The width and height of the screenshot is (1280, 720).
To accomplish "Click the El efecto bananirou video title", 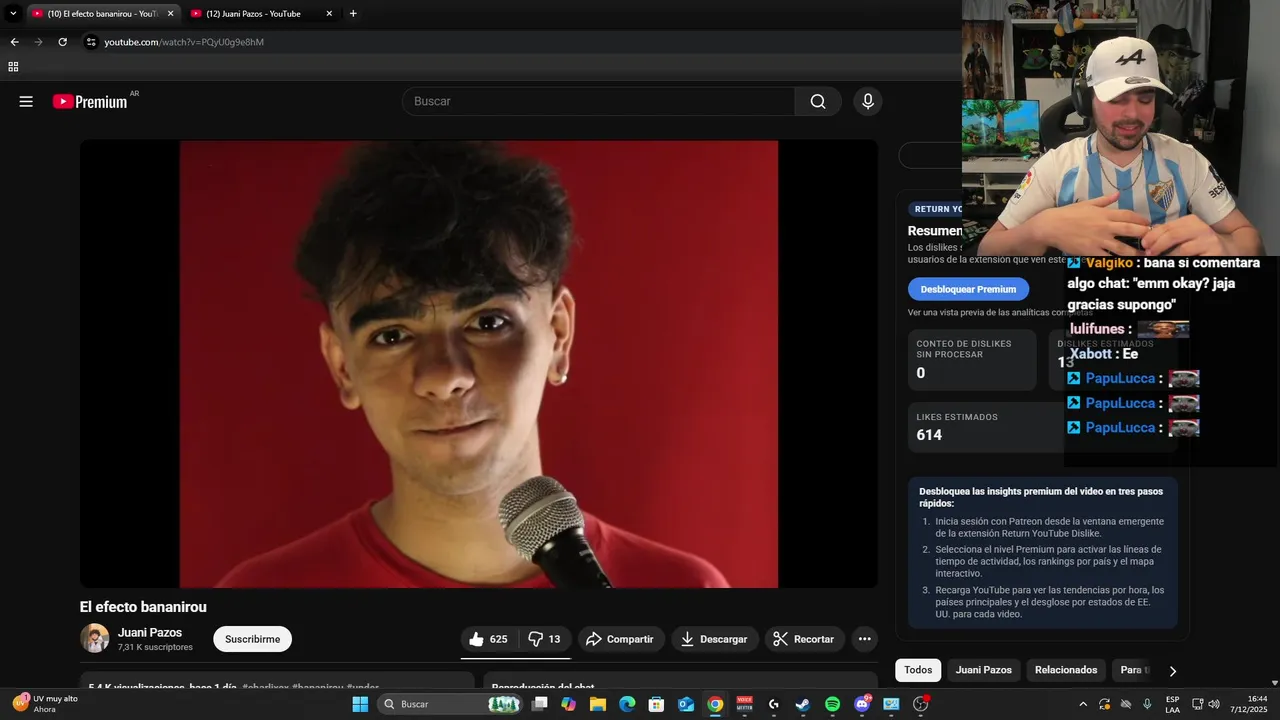I will (143, 607).
